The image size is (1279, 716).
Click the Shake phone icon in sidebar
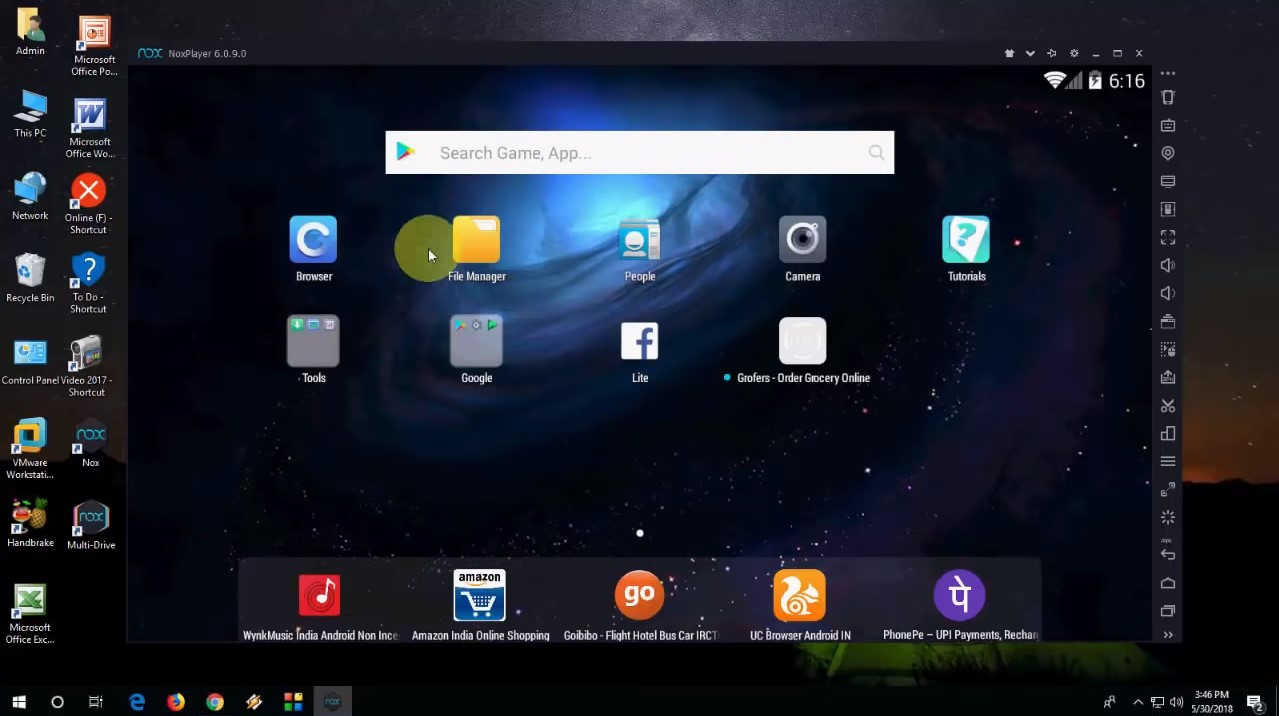pos(1167,97)
